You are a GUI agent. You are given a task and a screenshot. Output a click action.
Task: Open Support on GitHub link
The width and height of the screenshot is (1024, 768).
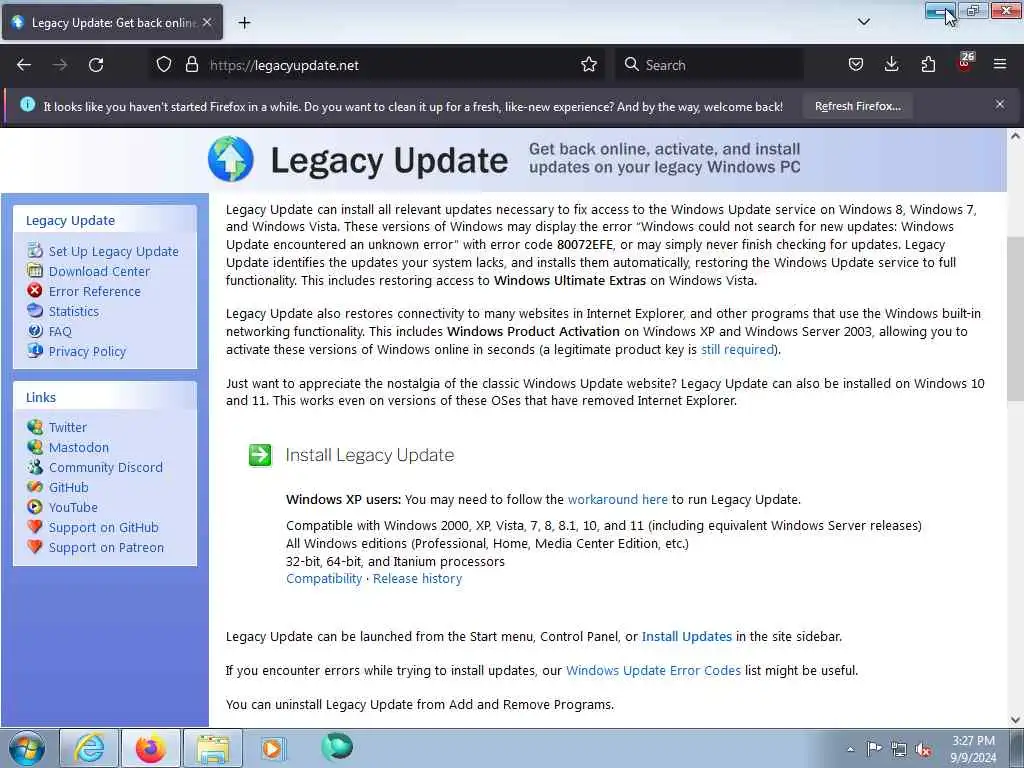[x=104, y=528]
